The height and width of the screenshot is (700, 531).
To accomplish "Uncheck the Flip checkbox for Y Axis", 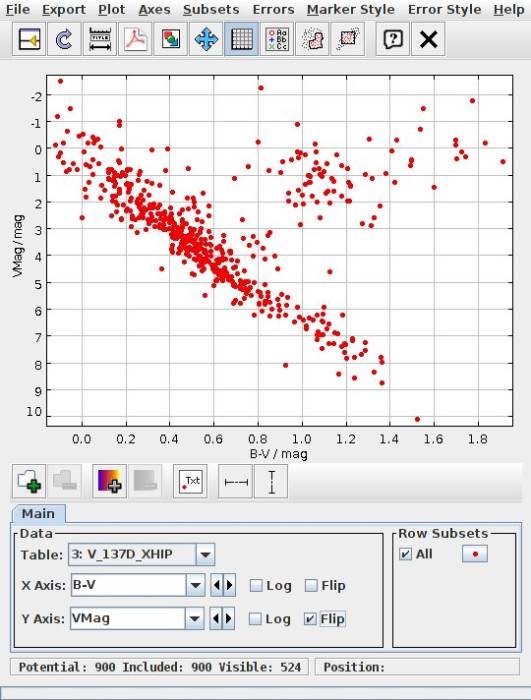I will coord(310,619).
